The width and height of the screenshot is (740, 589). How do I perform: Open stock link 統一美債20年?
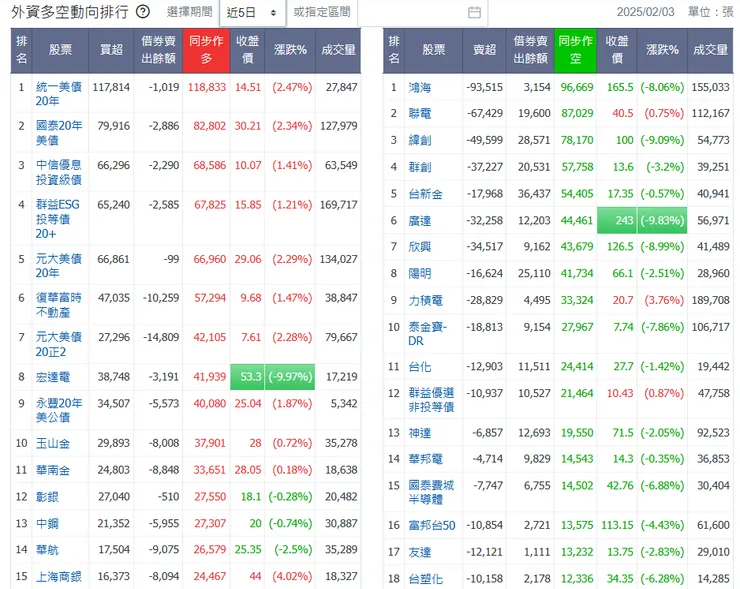(x=59, y=94)
